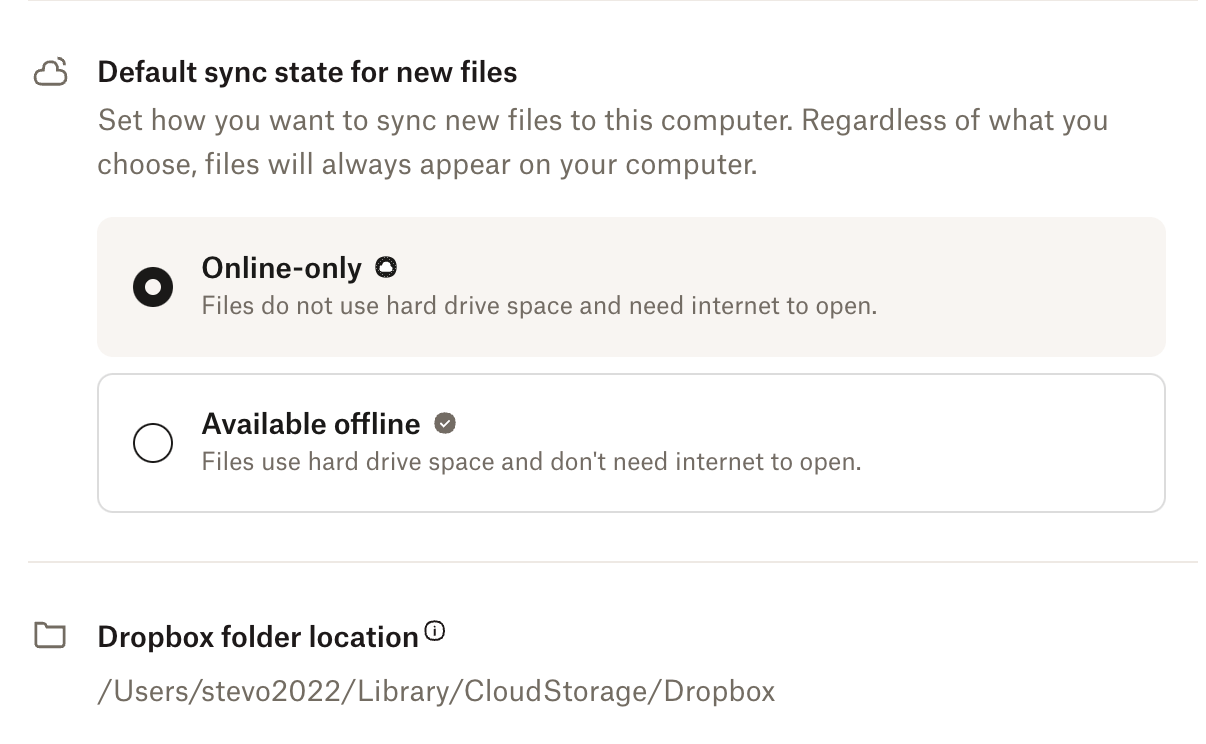Select the Online-only radio button

click(x=153, y=287)
